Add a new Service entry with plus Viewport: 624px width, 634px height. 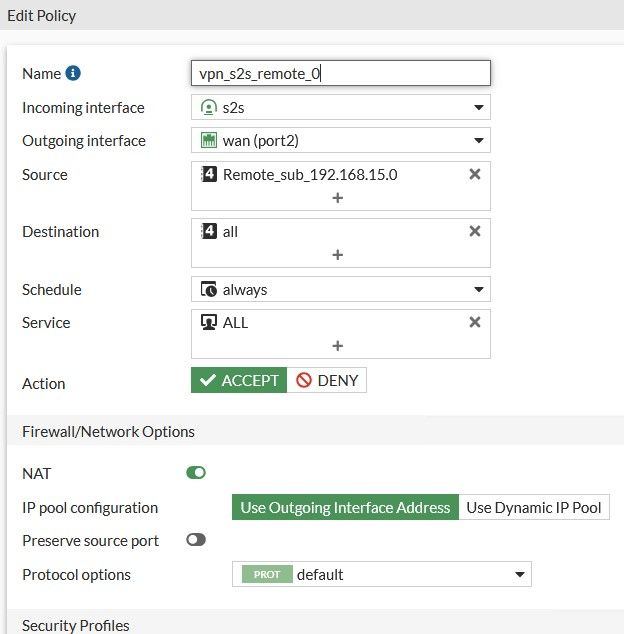click(x=337, y=346)
